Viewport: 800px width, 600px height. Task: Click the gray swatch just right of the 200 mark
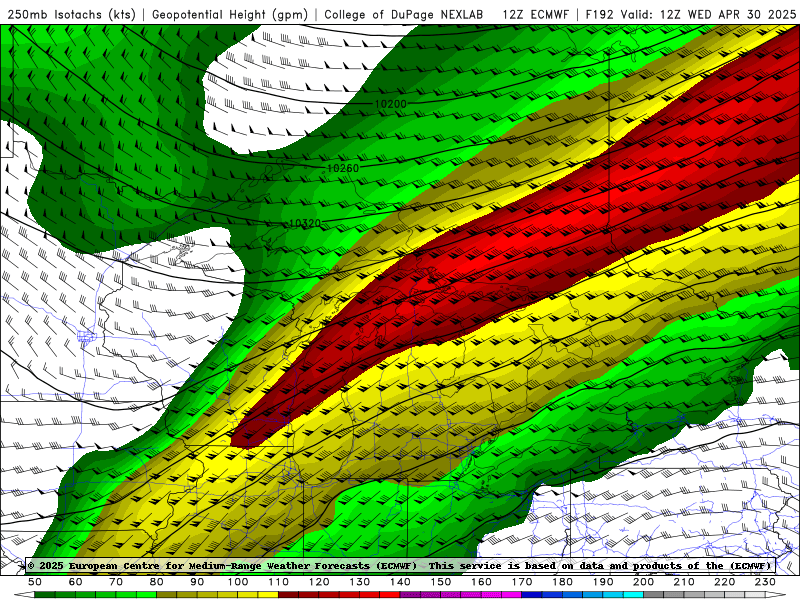tap(654, 595)
